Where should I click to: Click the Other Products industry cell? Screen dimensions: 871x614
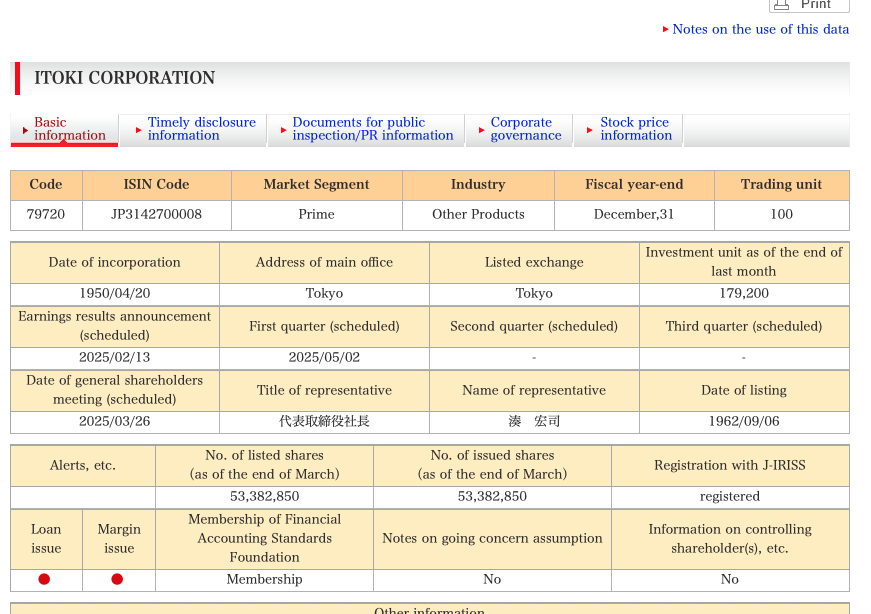coord(478,214)
